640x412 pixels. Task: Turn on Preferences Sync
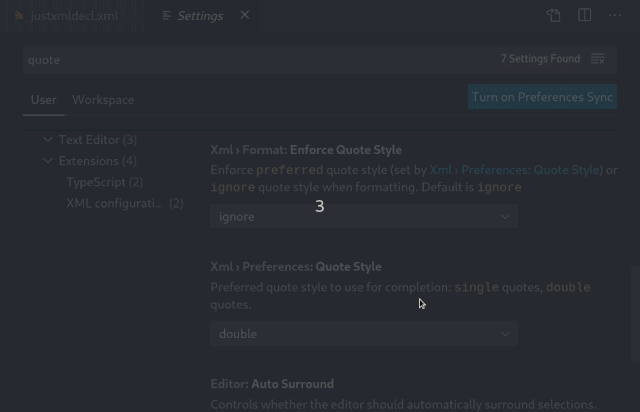point(542,97)
